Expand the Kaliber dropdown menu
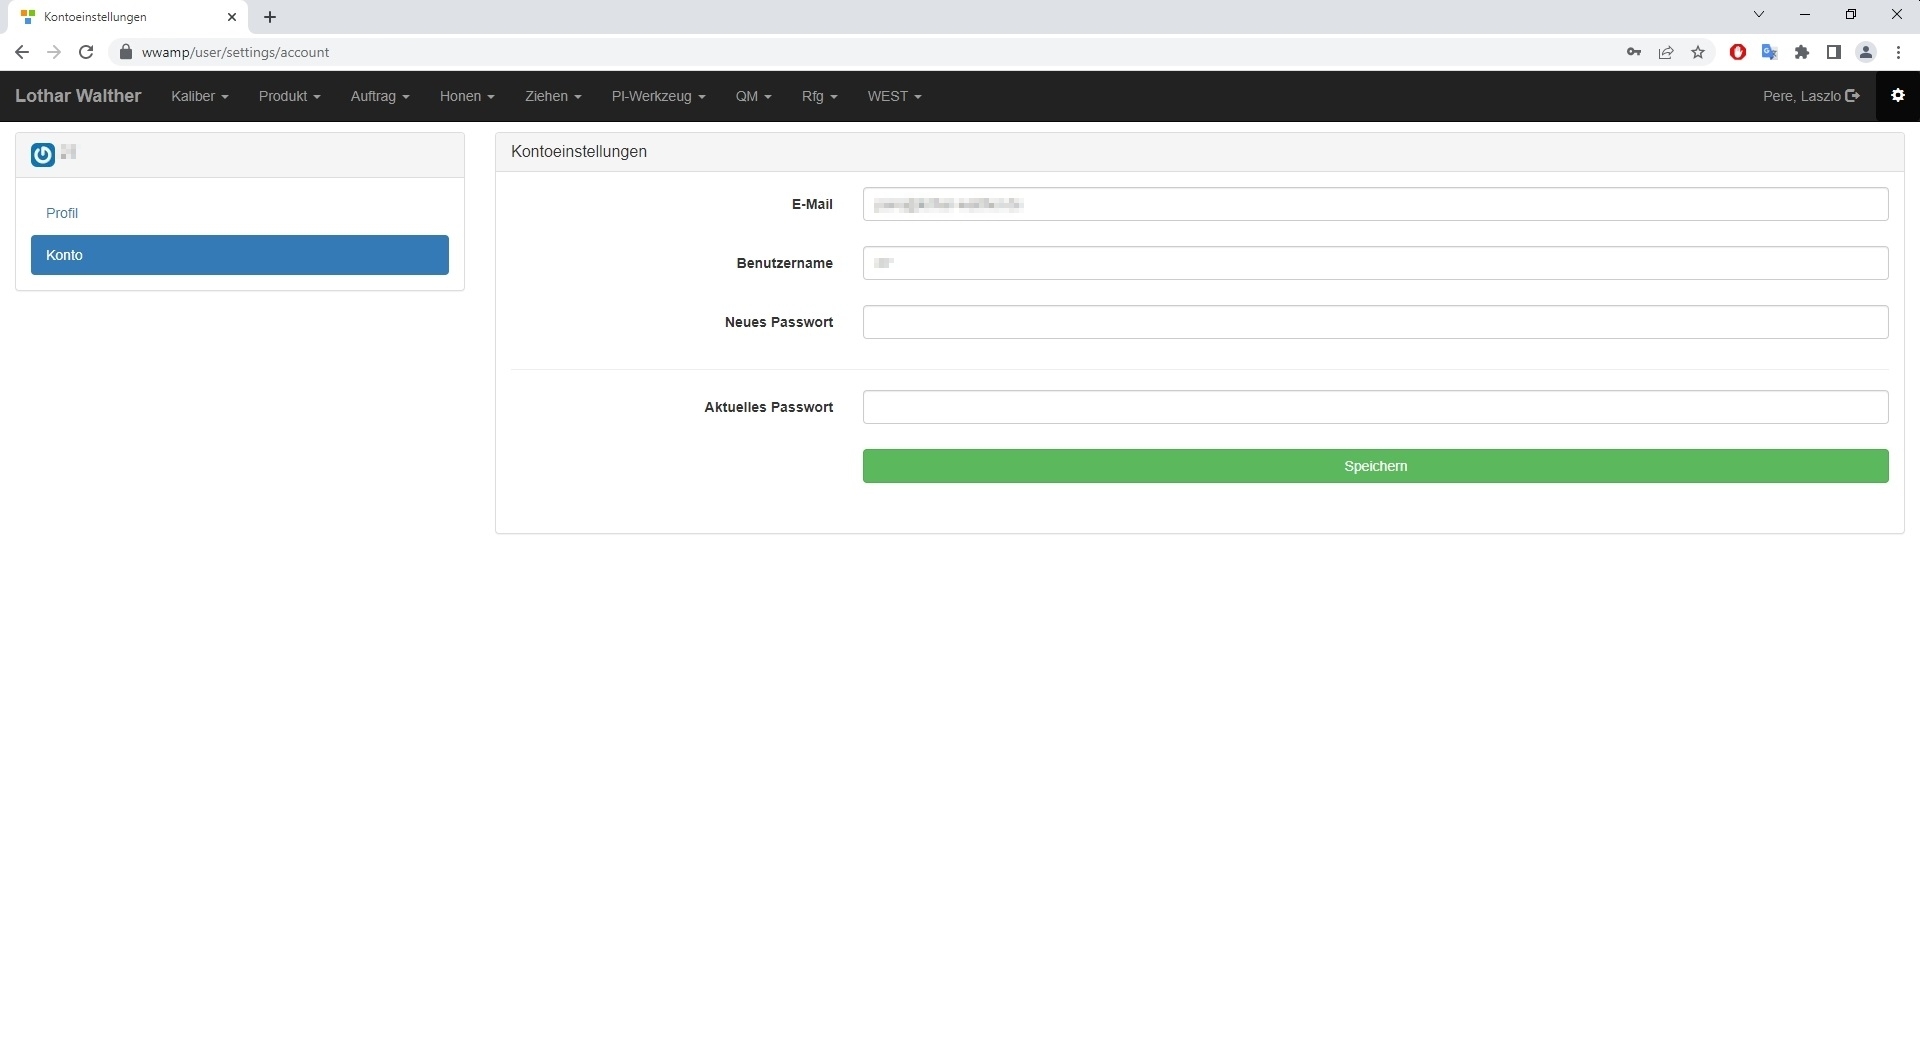Screen dimensions: 1920x1040 [200, 96]
